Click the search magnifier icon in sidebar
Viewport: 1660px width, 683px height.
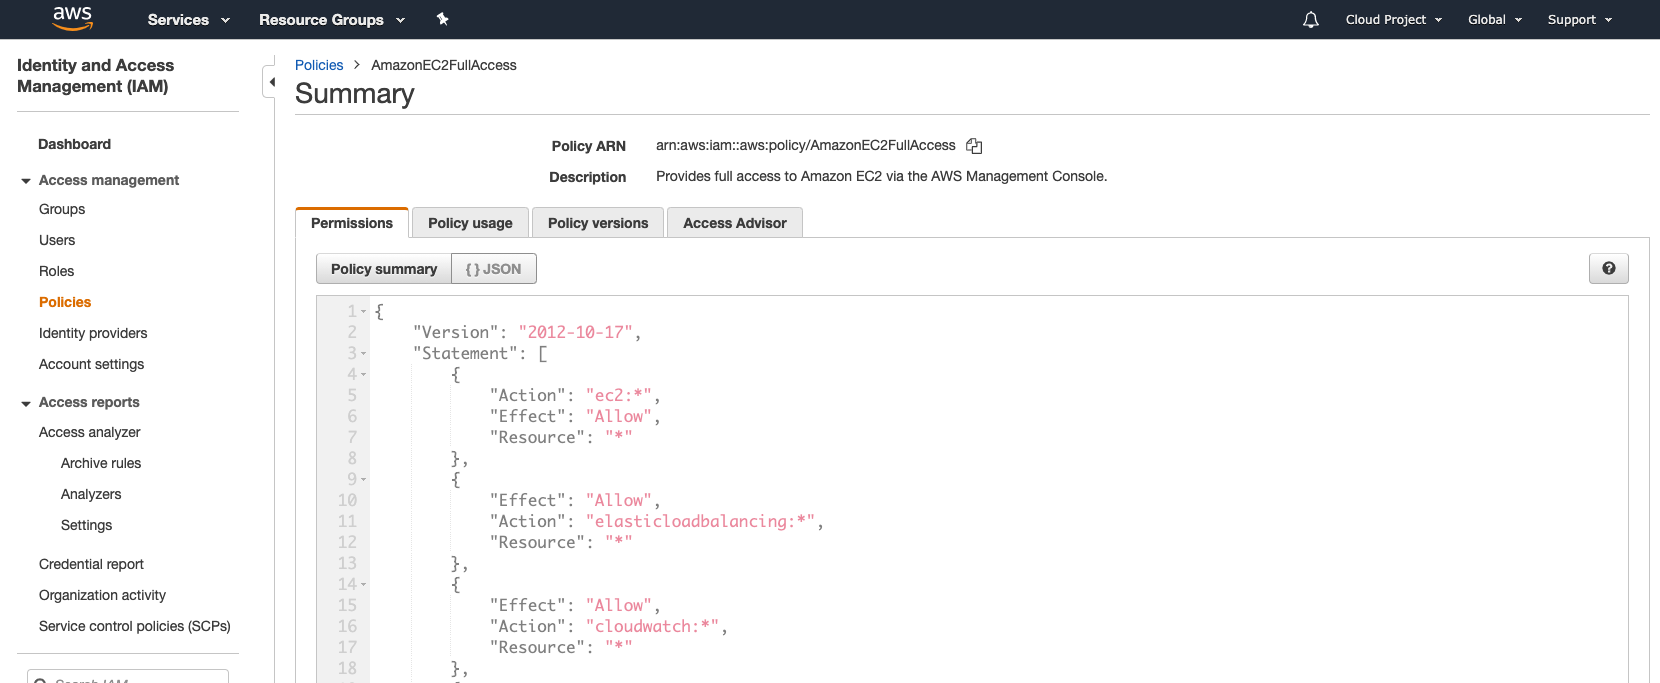click(41, 679)
